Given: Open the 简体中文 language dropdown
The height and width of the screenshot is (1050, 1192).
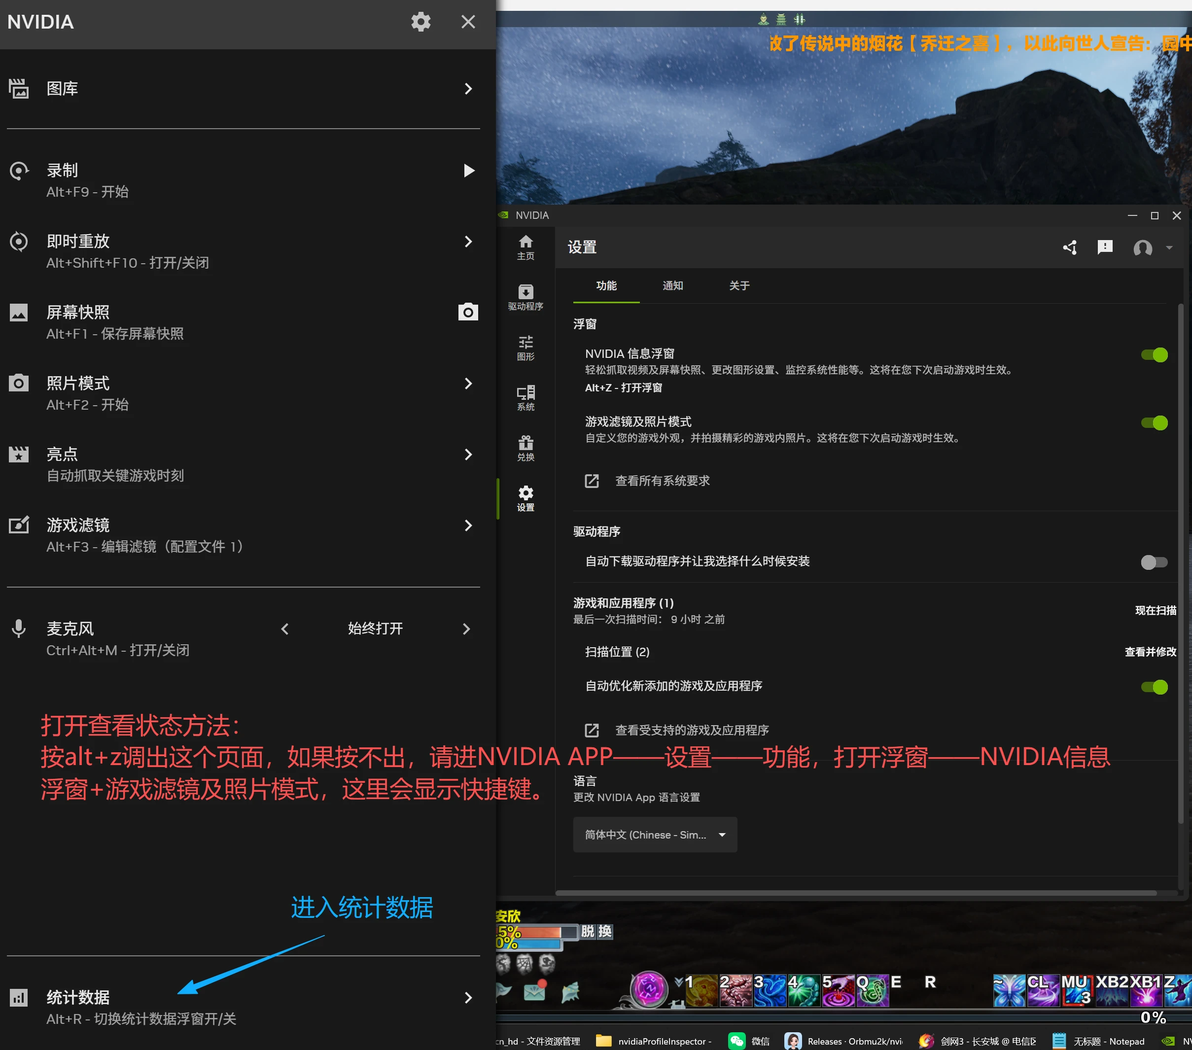Looking at the screenshot, I should click(655, 835).
